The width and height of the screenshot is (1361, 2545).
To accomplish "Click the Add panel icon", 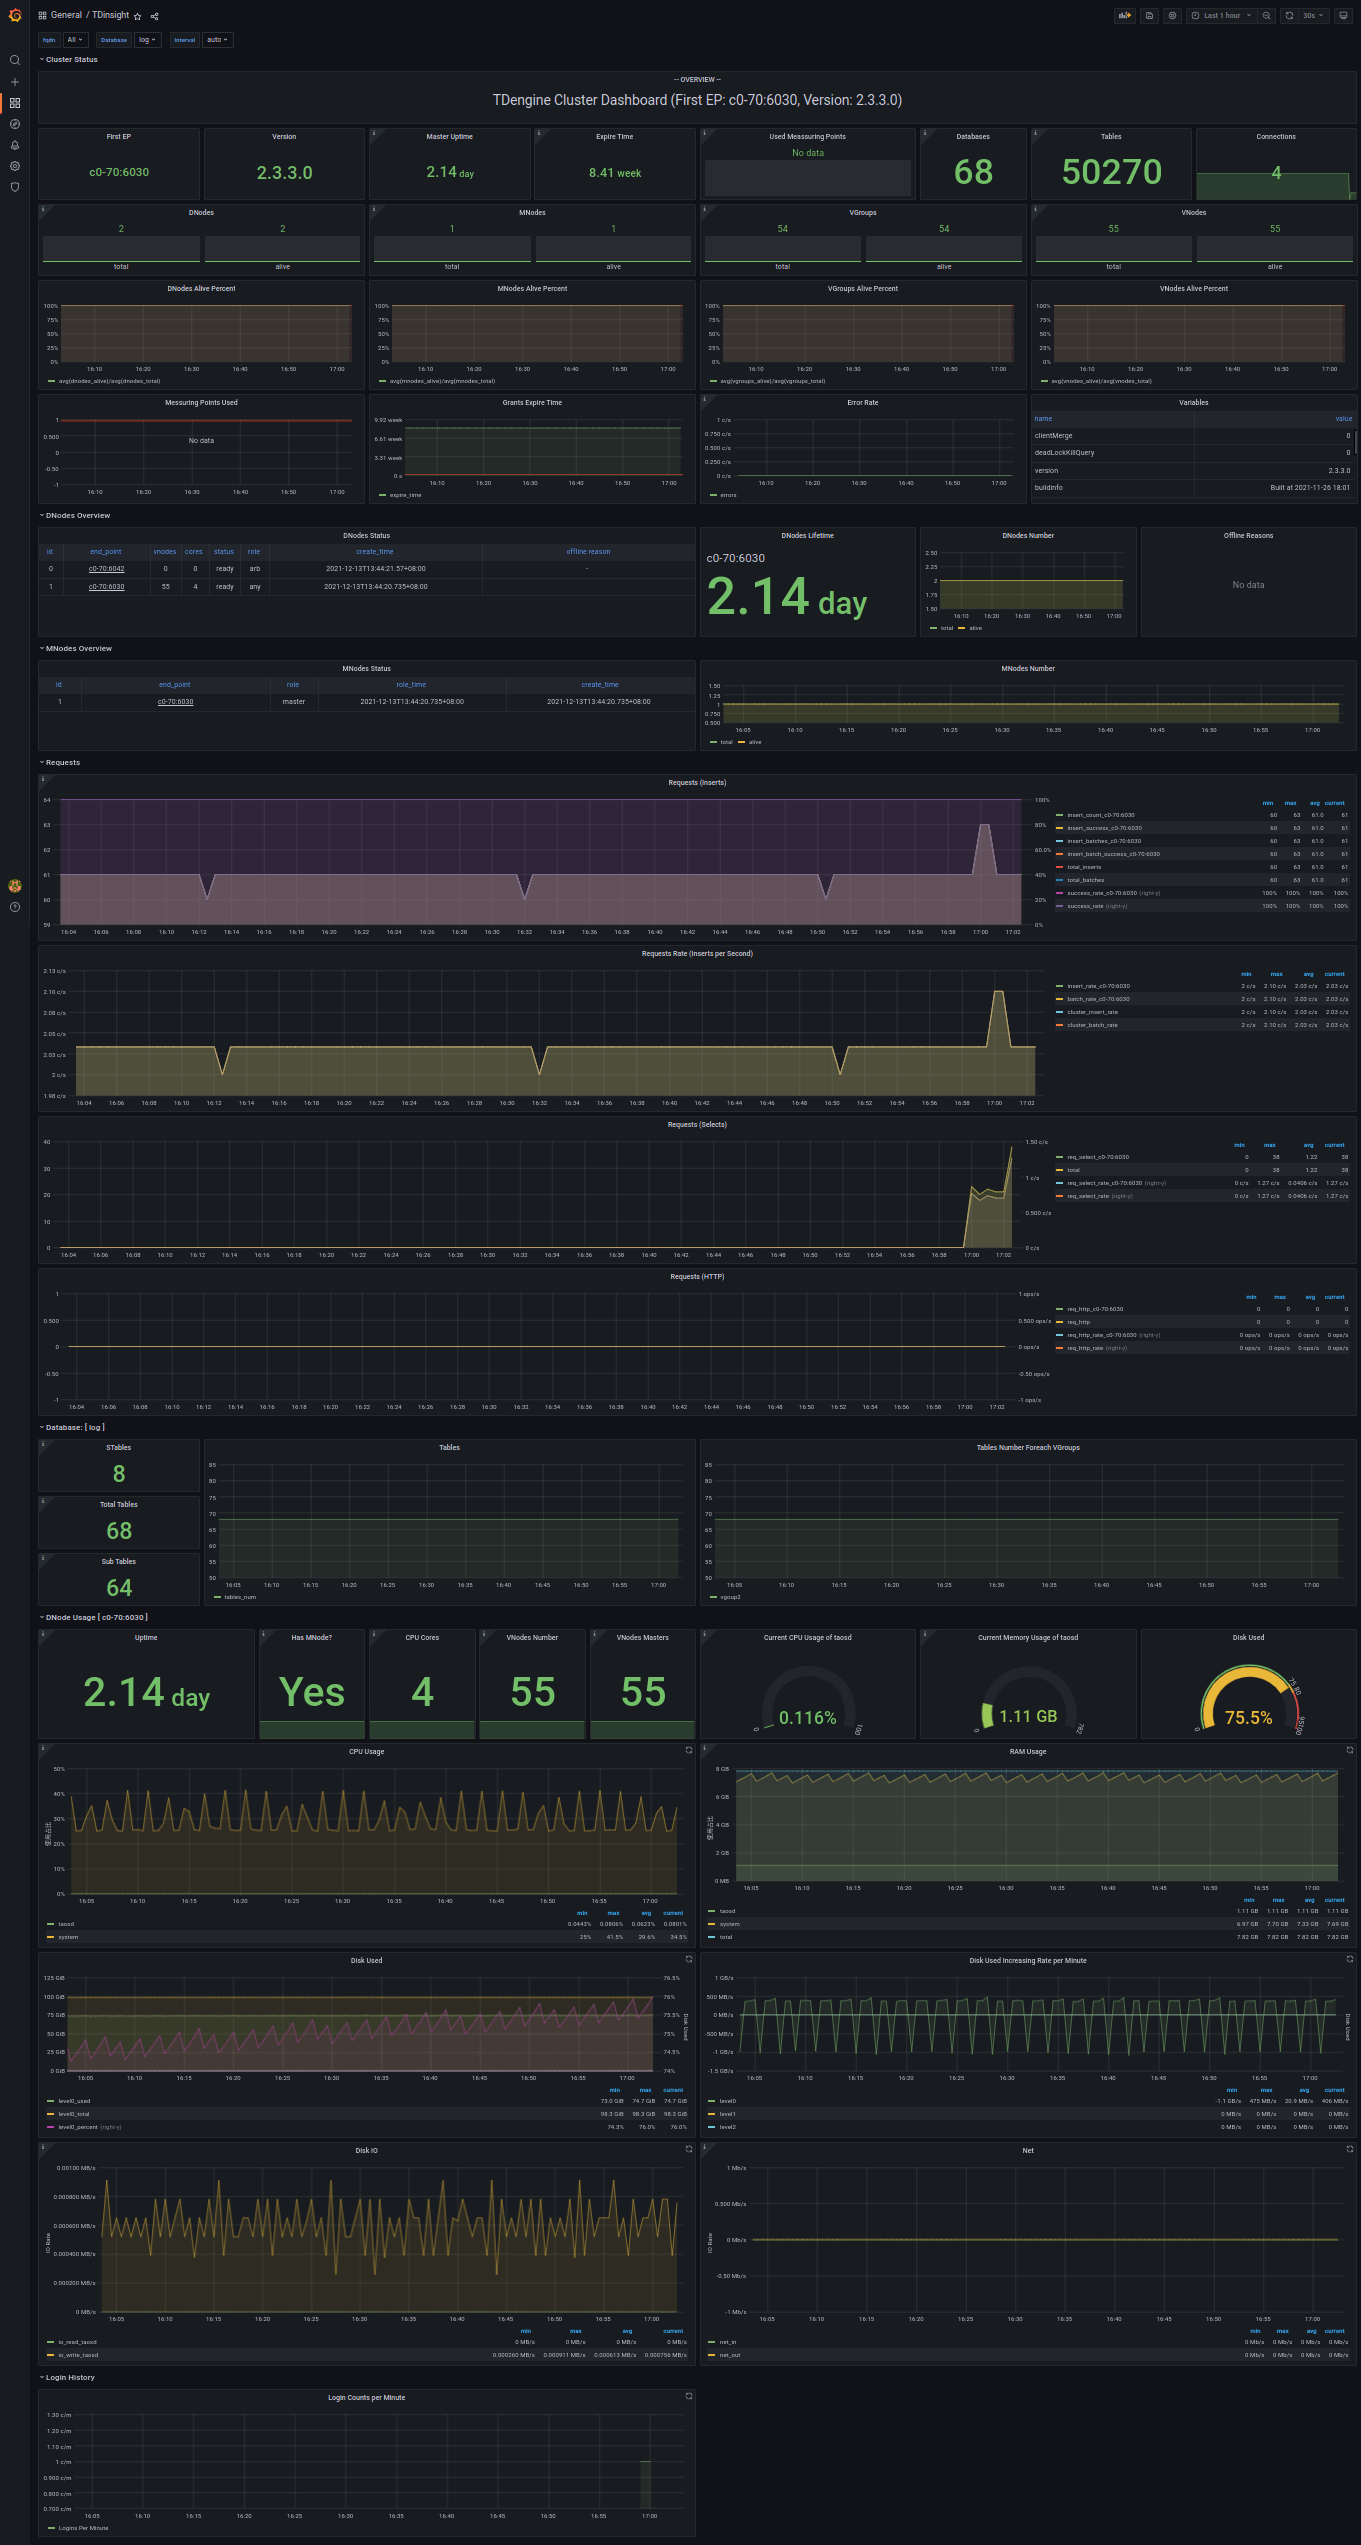I will 1125,16.
